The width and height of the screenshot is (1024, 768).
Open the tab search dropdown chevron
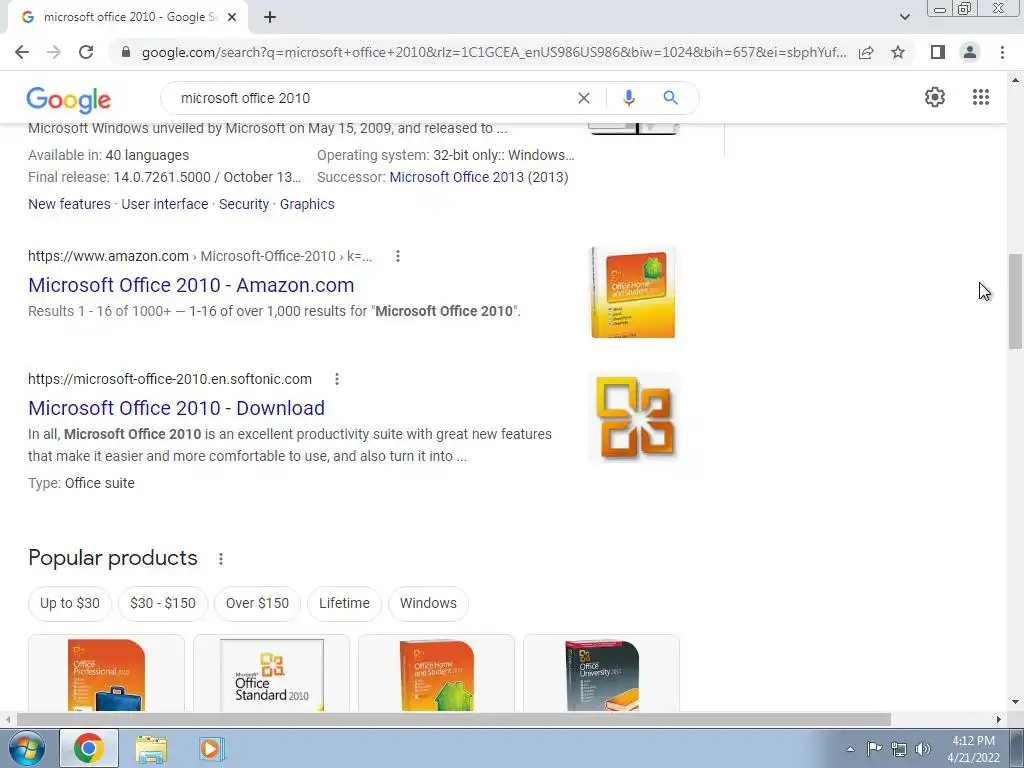tap(904, 17)
